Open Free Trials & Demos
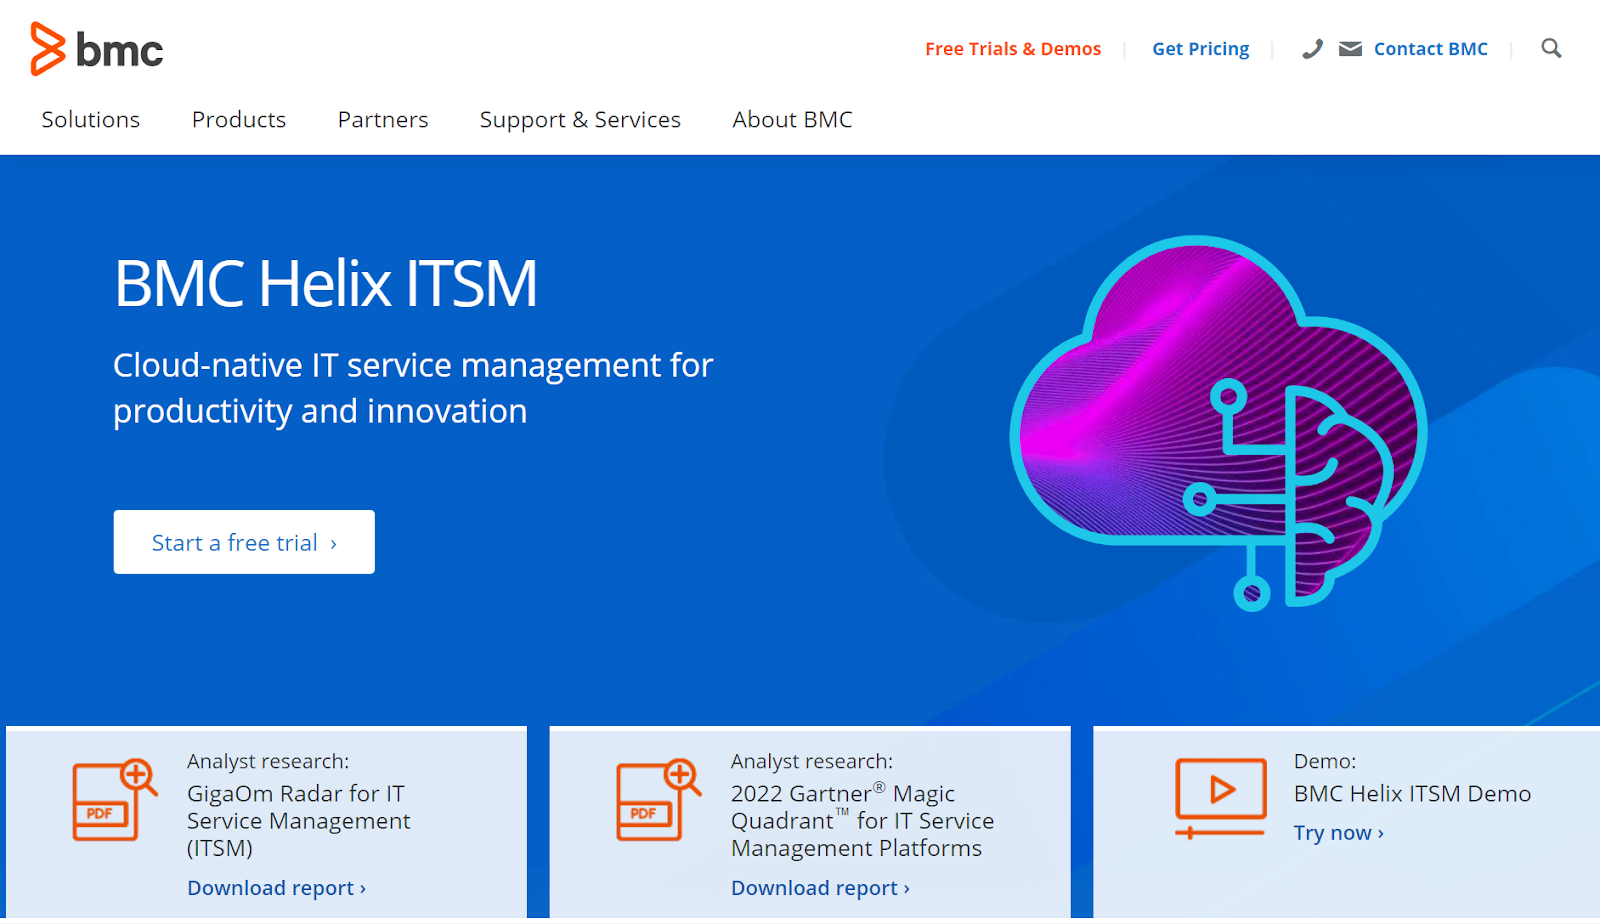1600x924 pixels. 1013,48
